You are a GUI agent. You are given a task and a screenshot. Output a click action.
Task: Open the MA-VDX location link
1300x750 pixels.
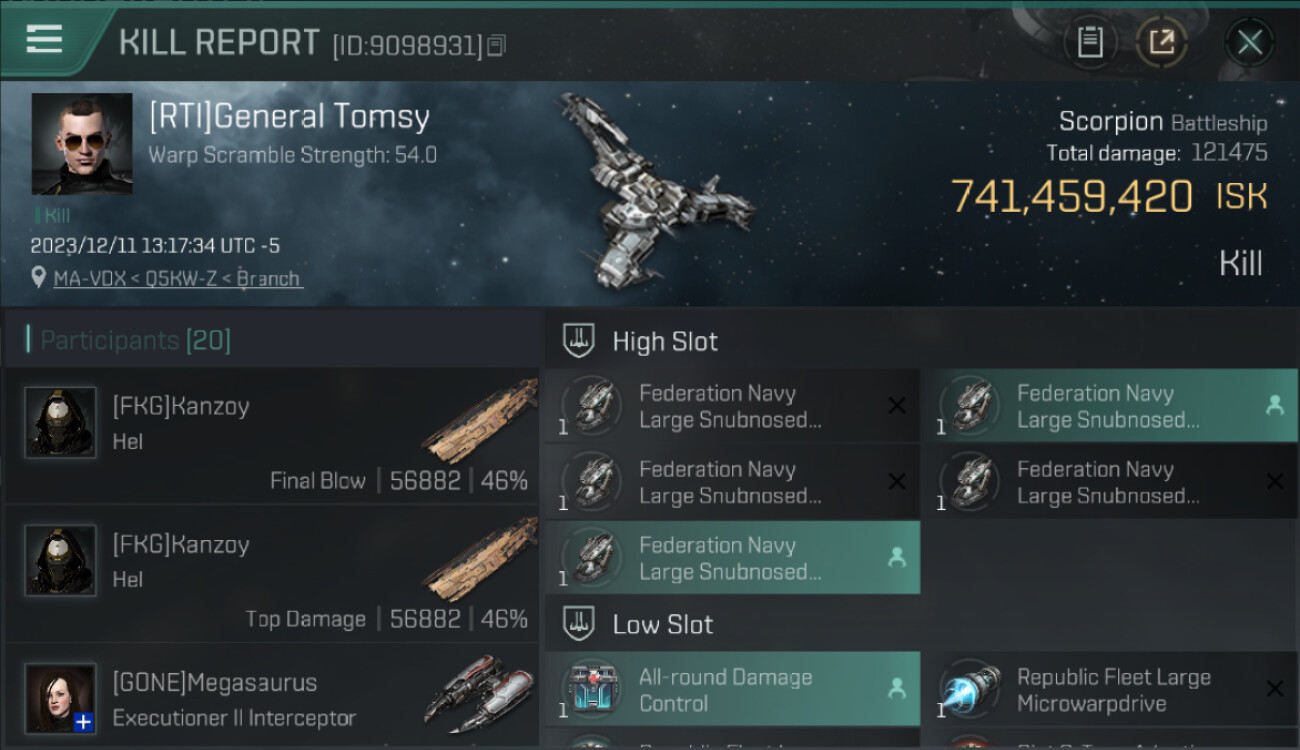tap(178, 278)
